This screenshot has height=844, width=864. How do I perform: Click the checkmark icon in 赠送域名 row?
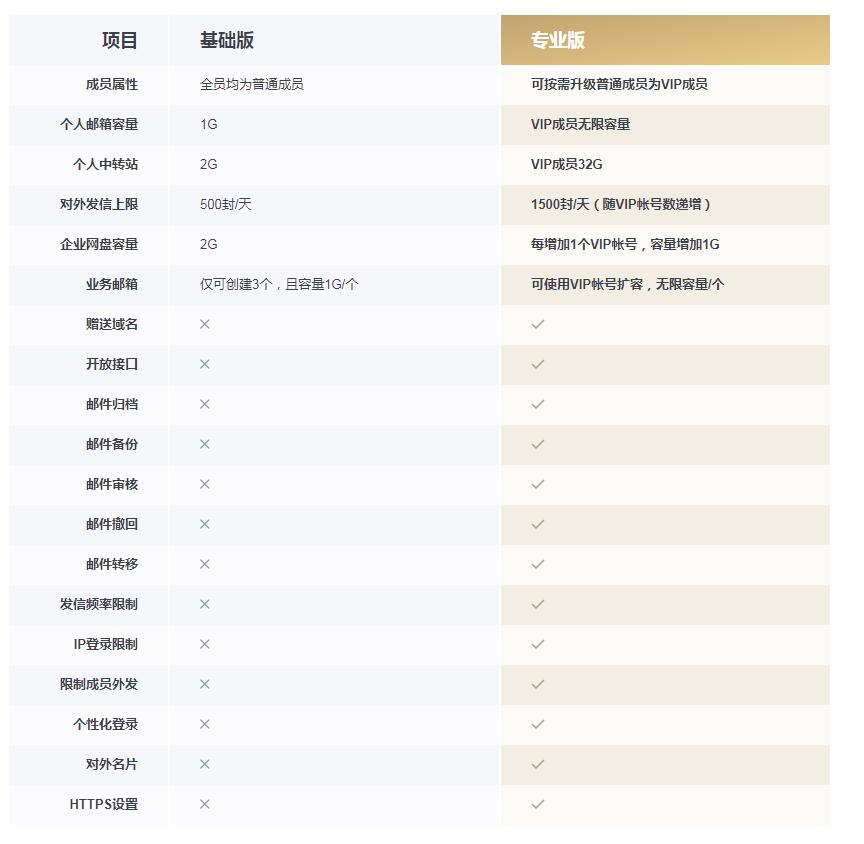[x=538, y=324]
